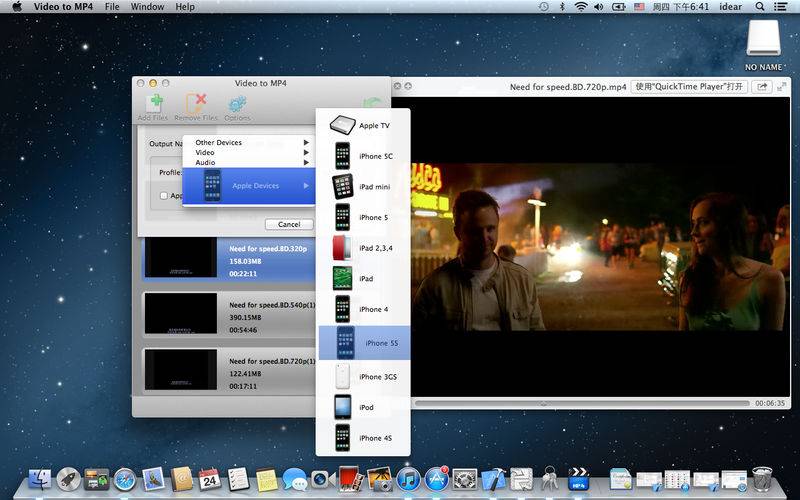Open the Apple menu

[16, 7]
